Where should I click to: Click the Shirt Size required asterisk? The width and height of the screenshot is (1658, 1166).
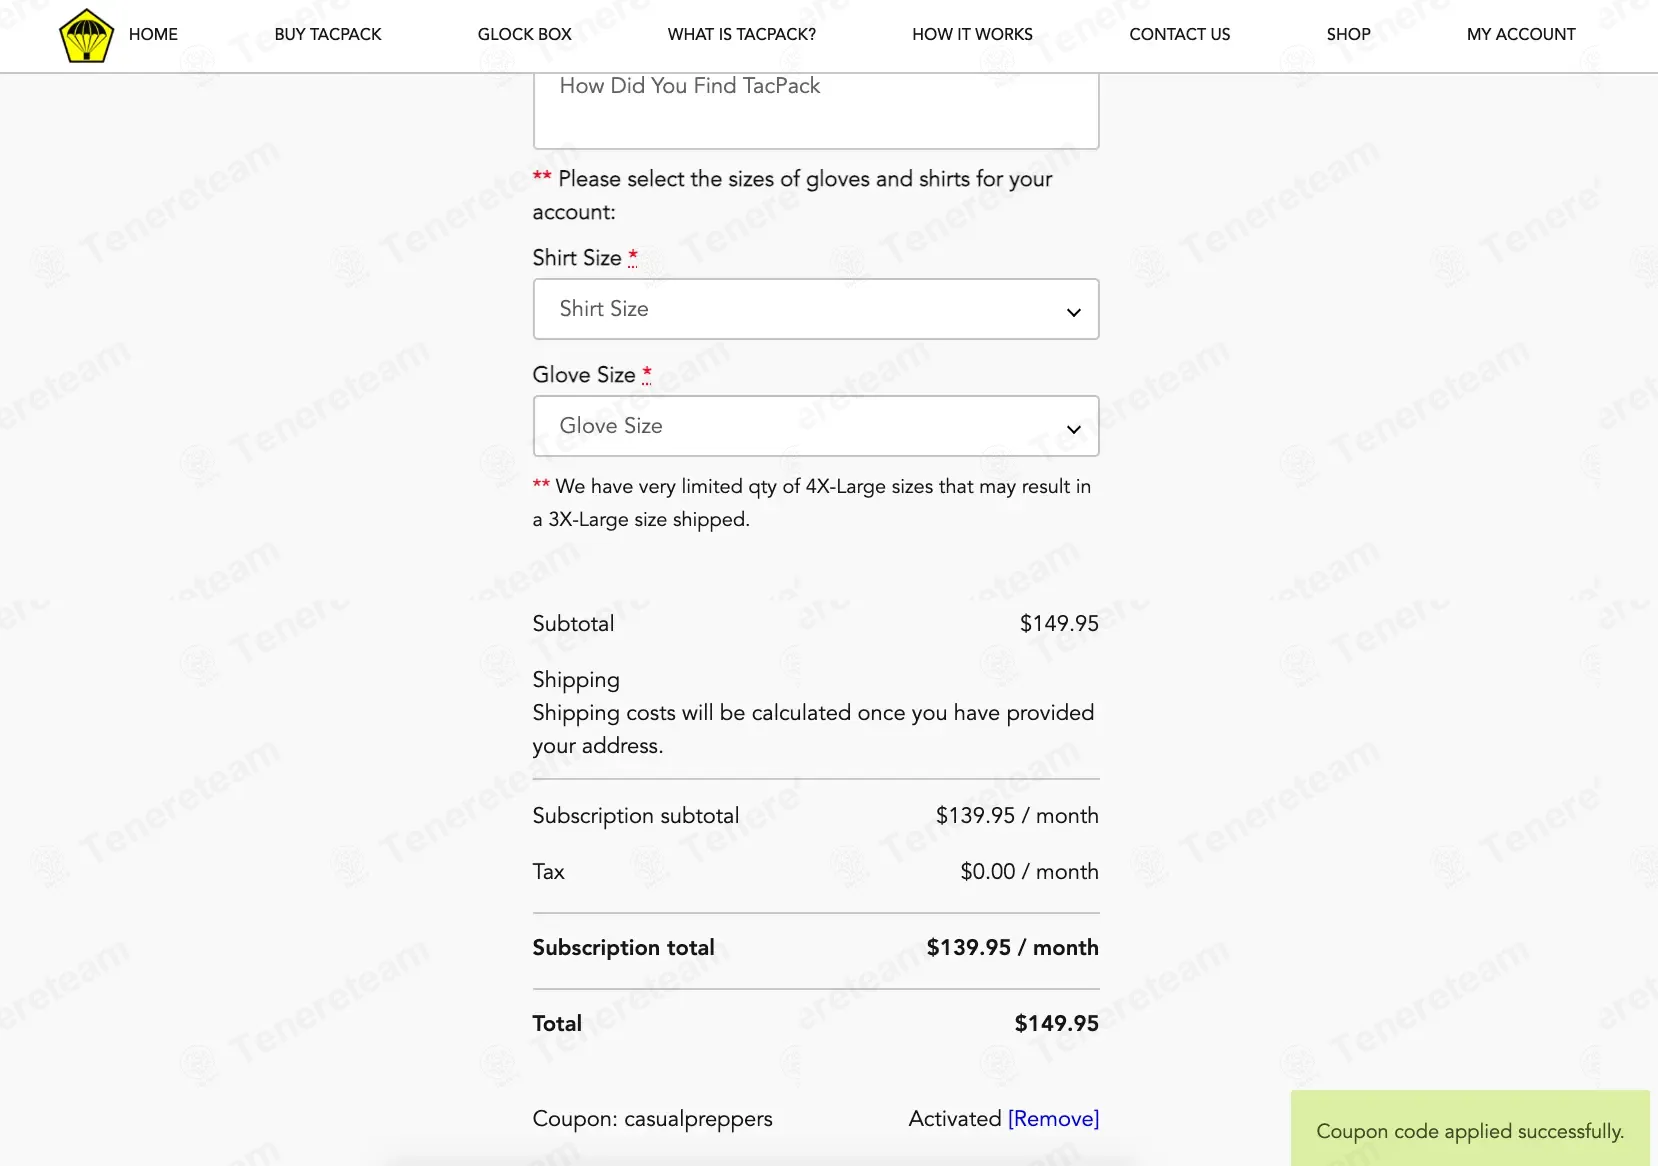tap(633, 257)
